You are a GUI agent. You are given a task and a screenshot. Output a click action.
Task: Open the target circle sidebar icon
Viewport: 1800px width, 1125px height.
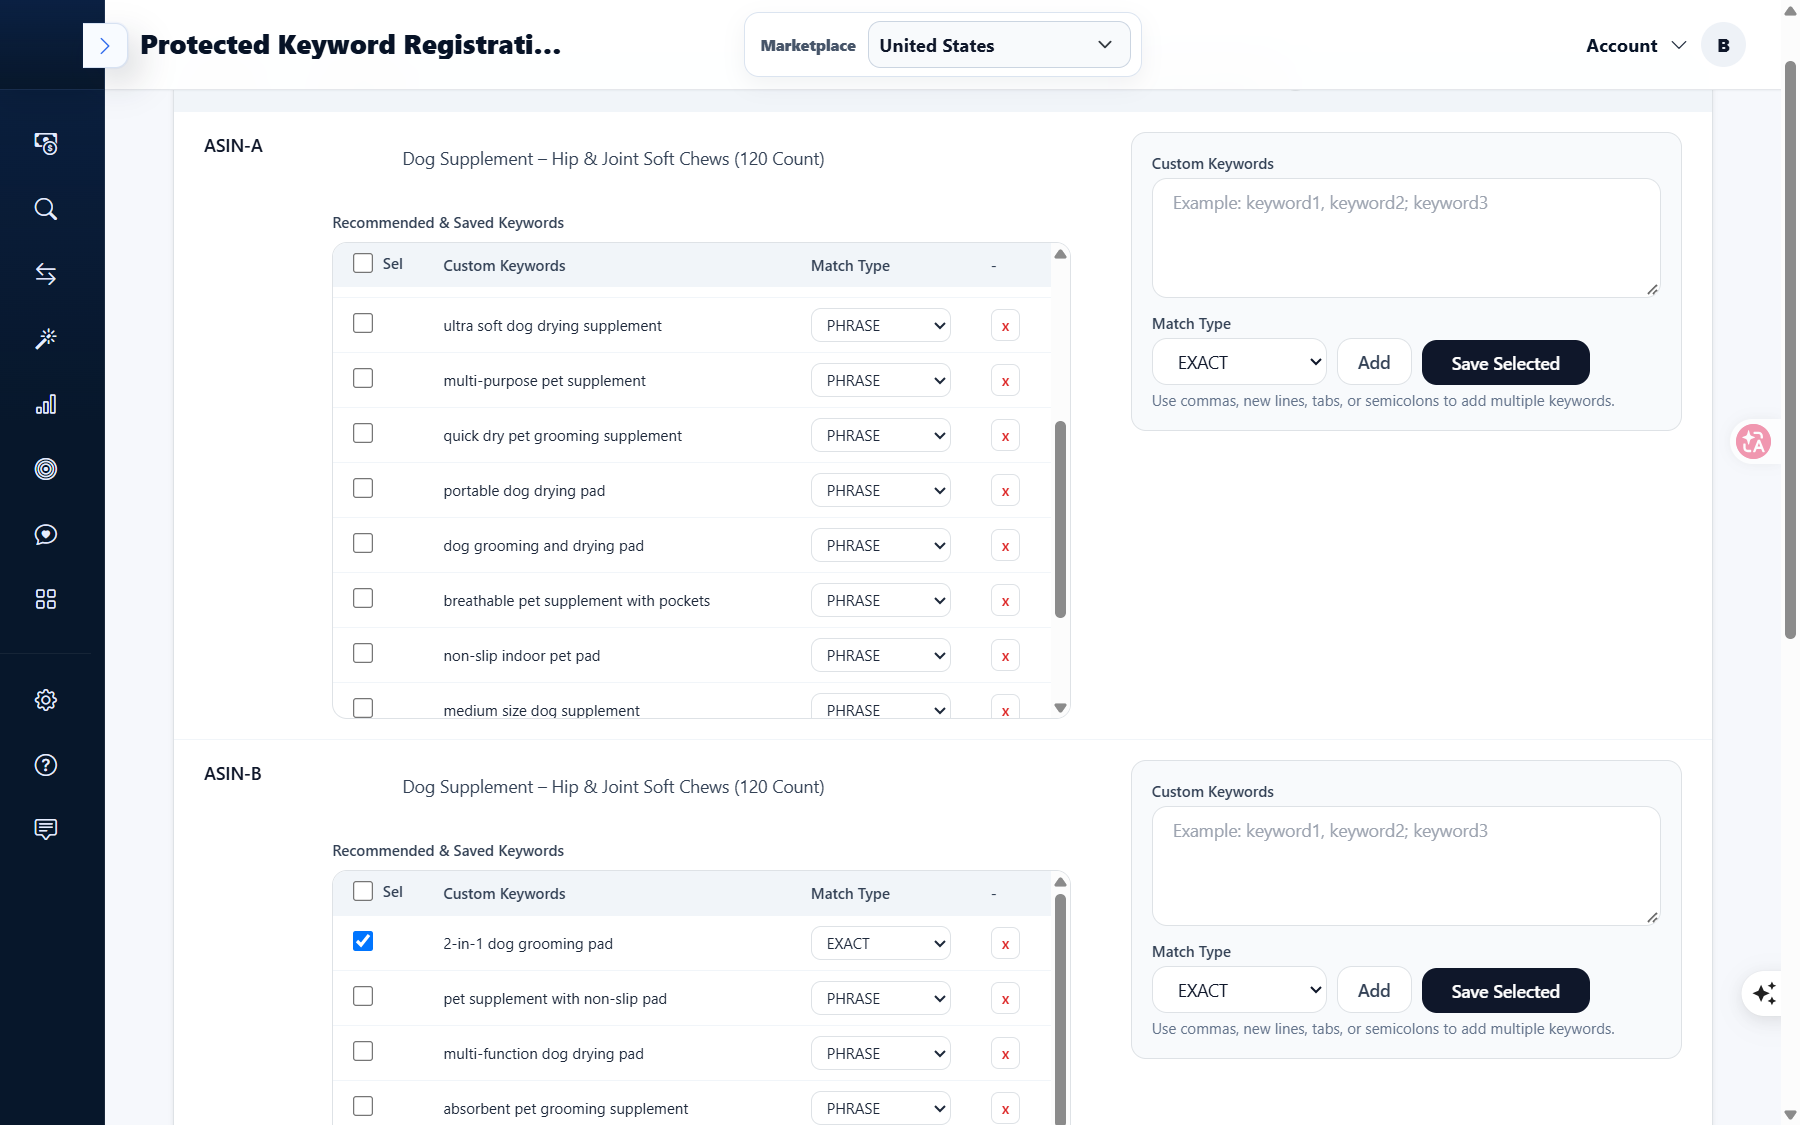pos(46,469)
